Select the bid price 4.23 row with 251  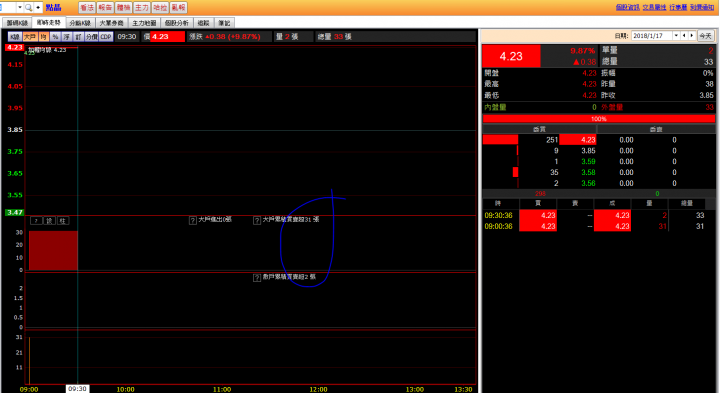(x=598, y=140)
